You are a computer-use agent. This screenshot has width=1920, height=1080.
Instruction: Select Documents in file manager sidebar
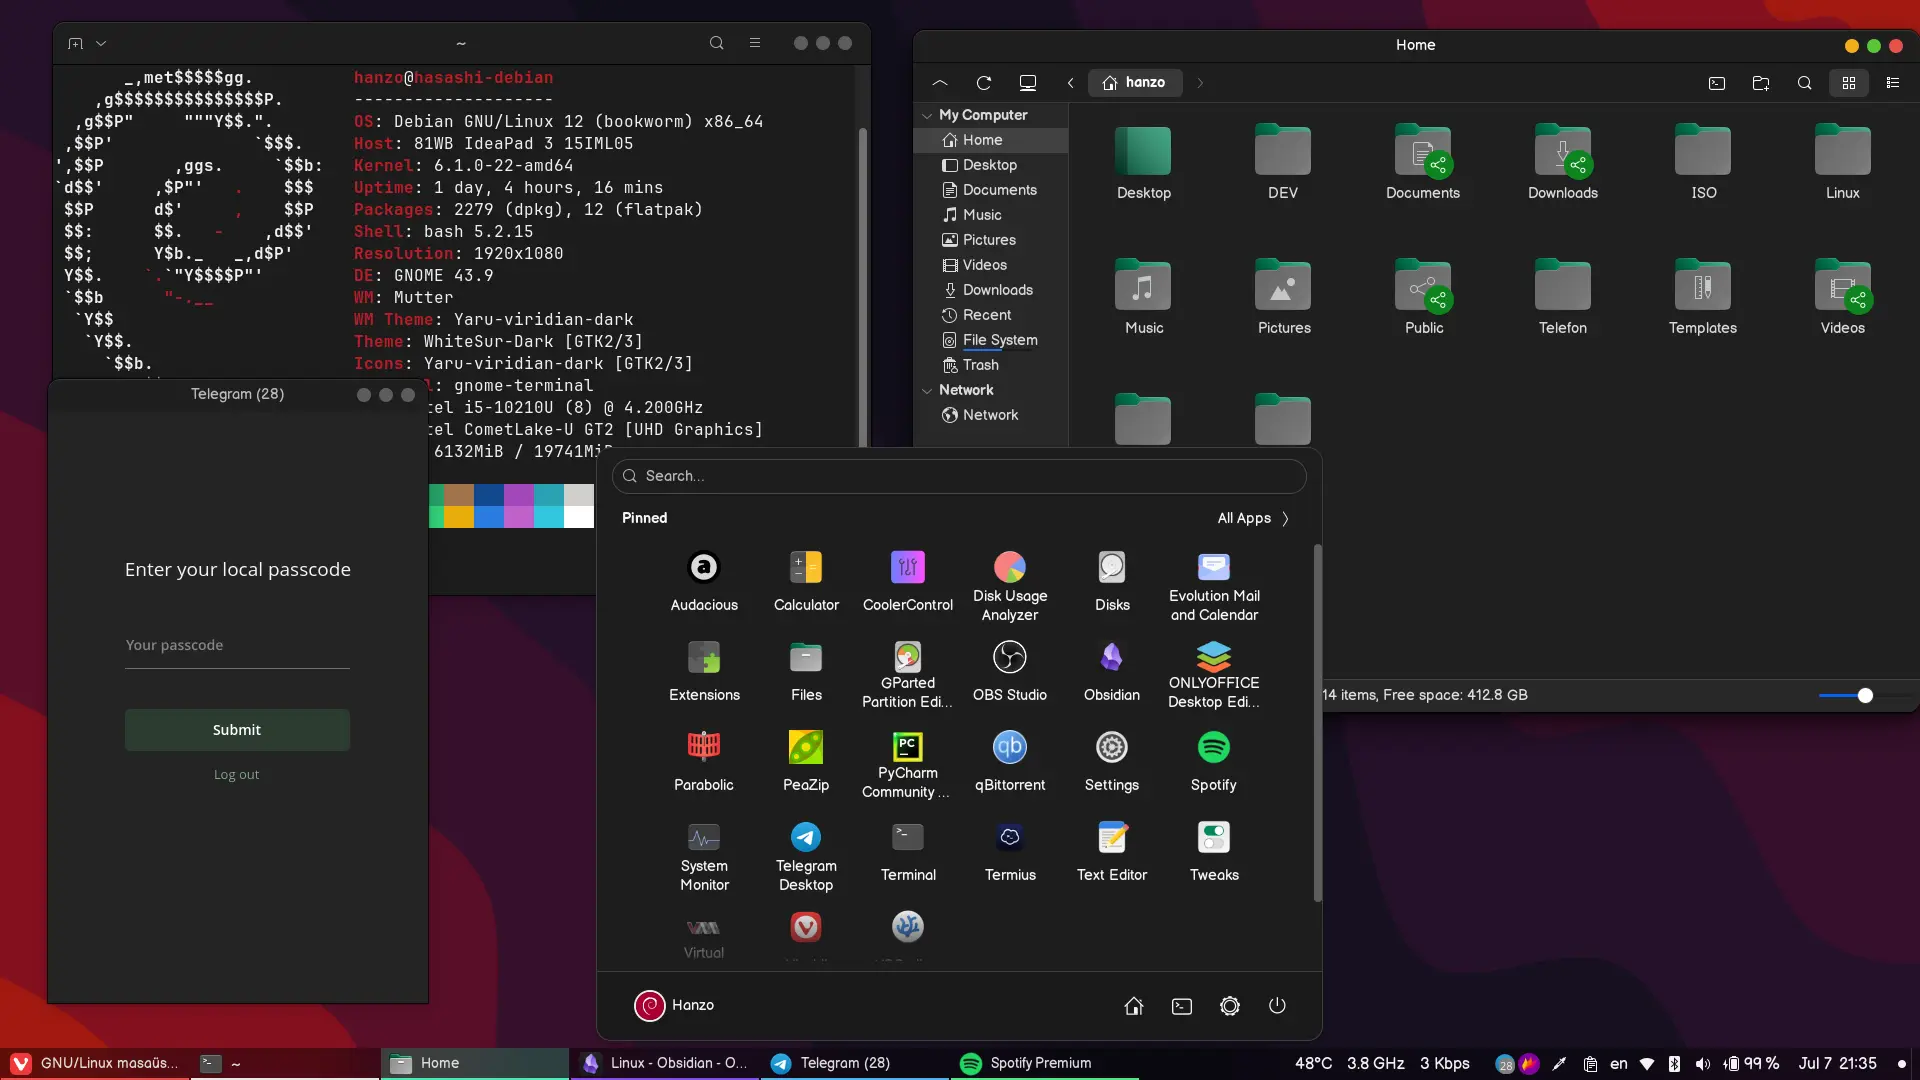pos(990,190)
